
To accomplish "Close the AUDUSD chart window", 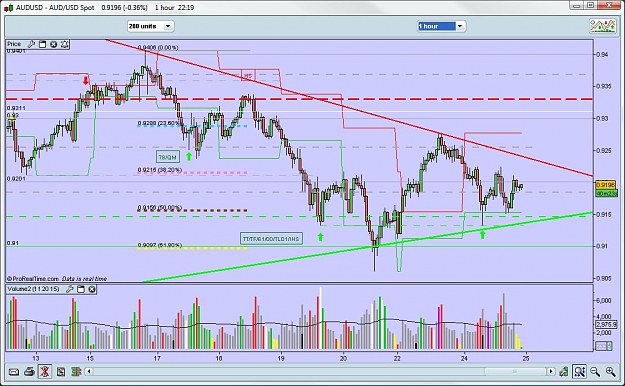I will [x=609, y=6].
